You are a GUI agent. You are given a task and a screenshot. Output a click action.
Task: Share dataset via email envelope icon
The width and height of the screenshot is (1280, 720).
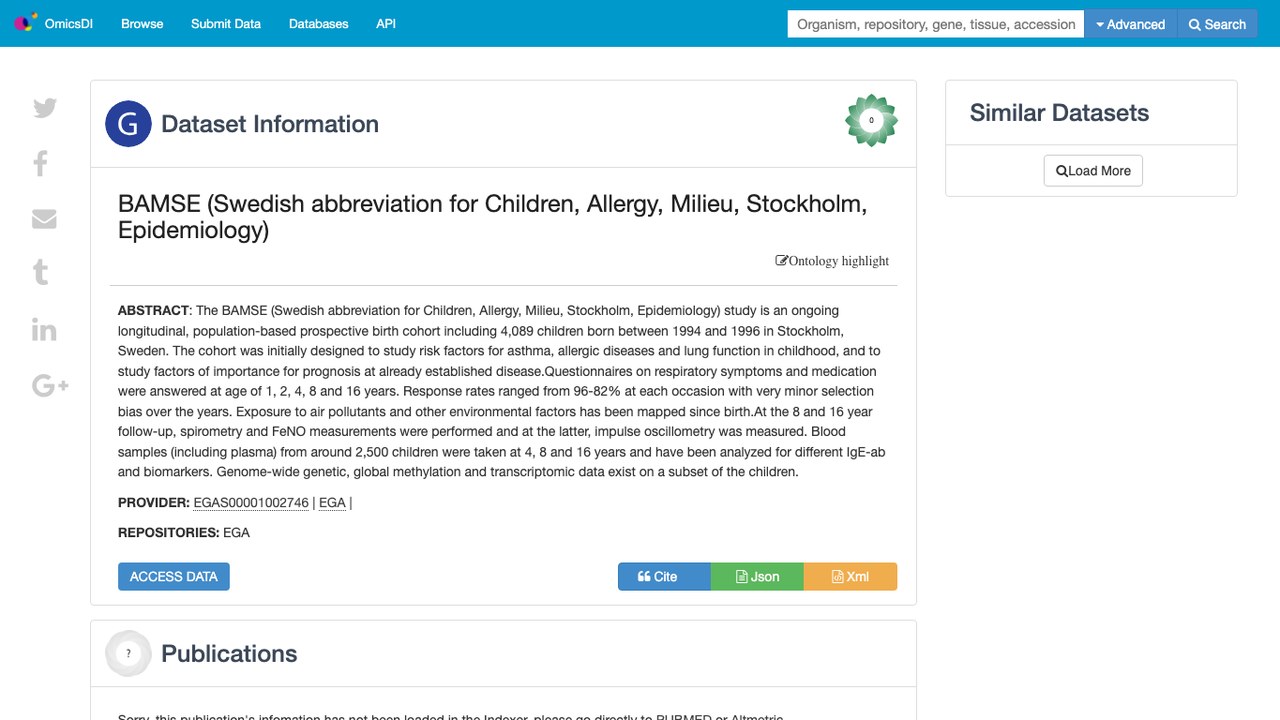[44, 219]
